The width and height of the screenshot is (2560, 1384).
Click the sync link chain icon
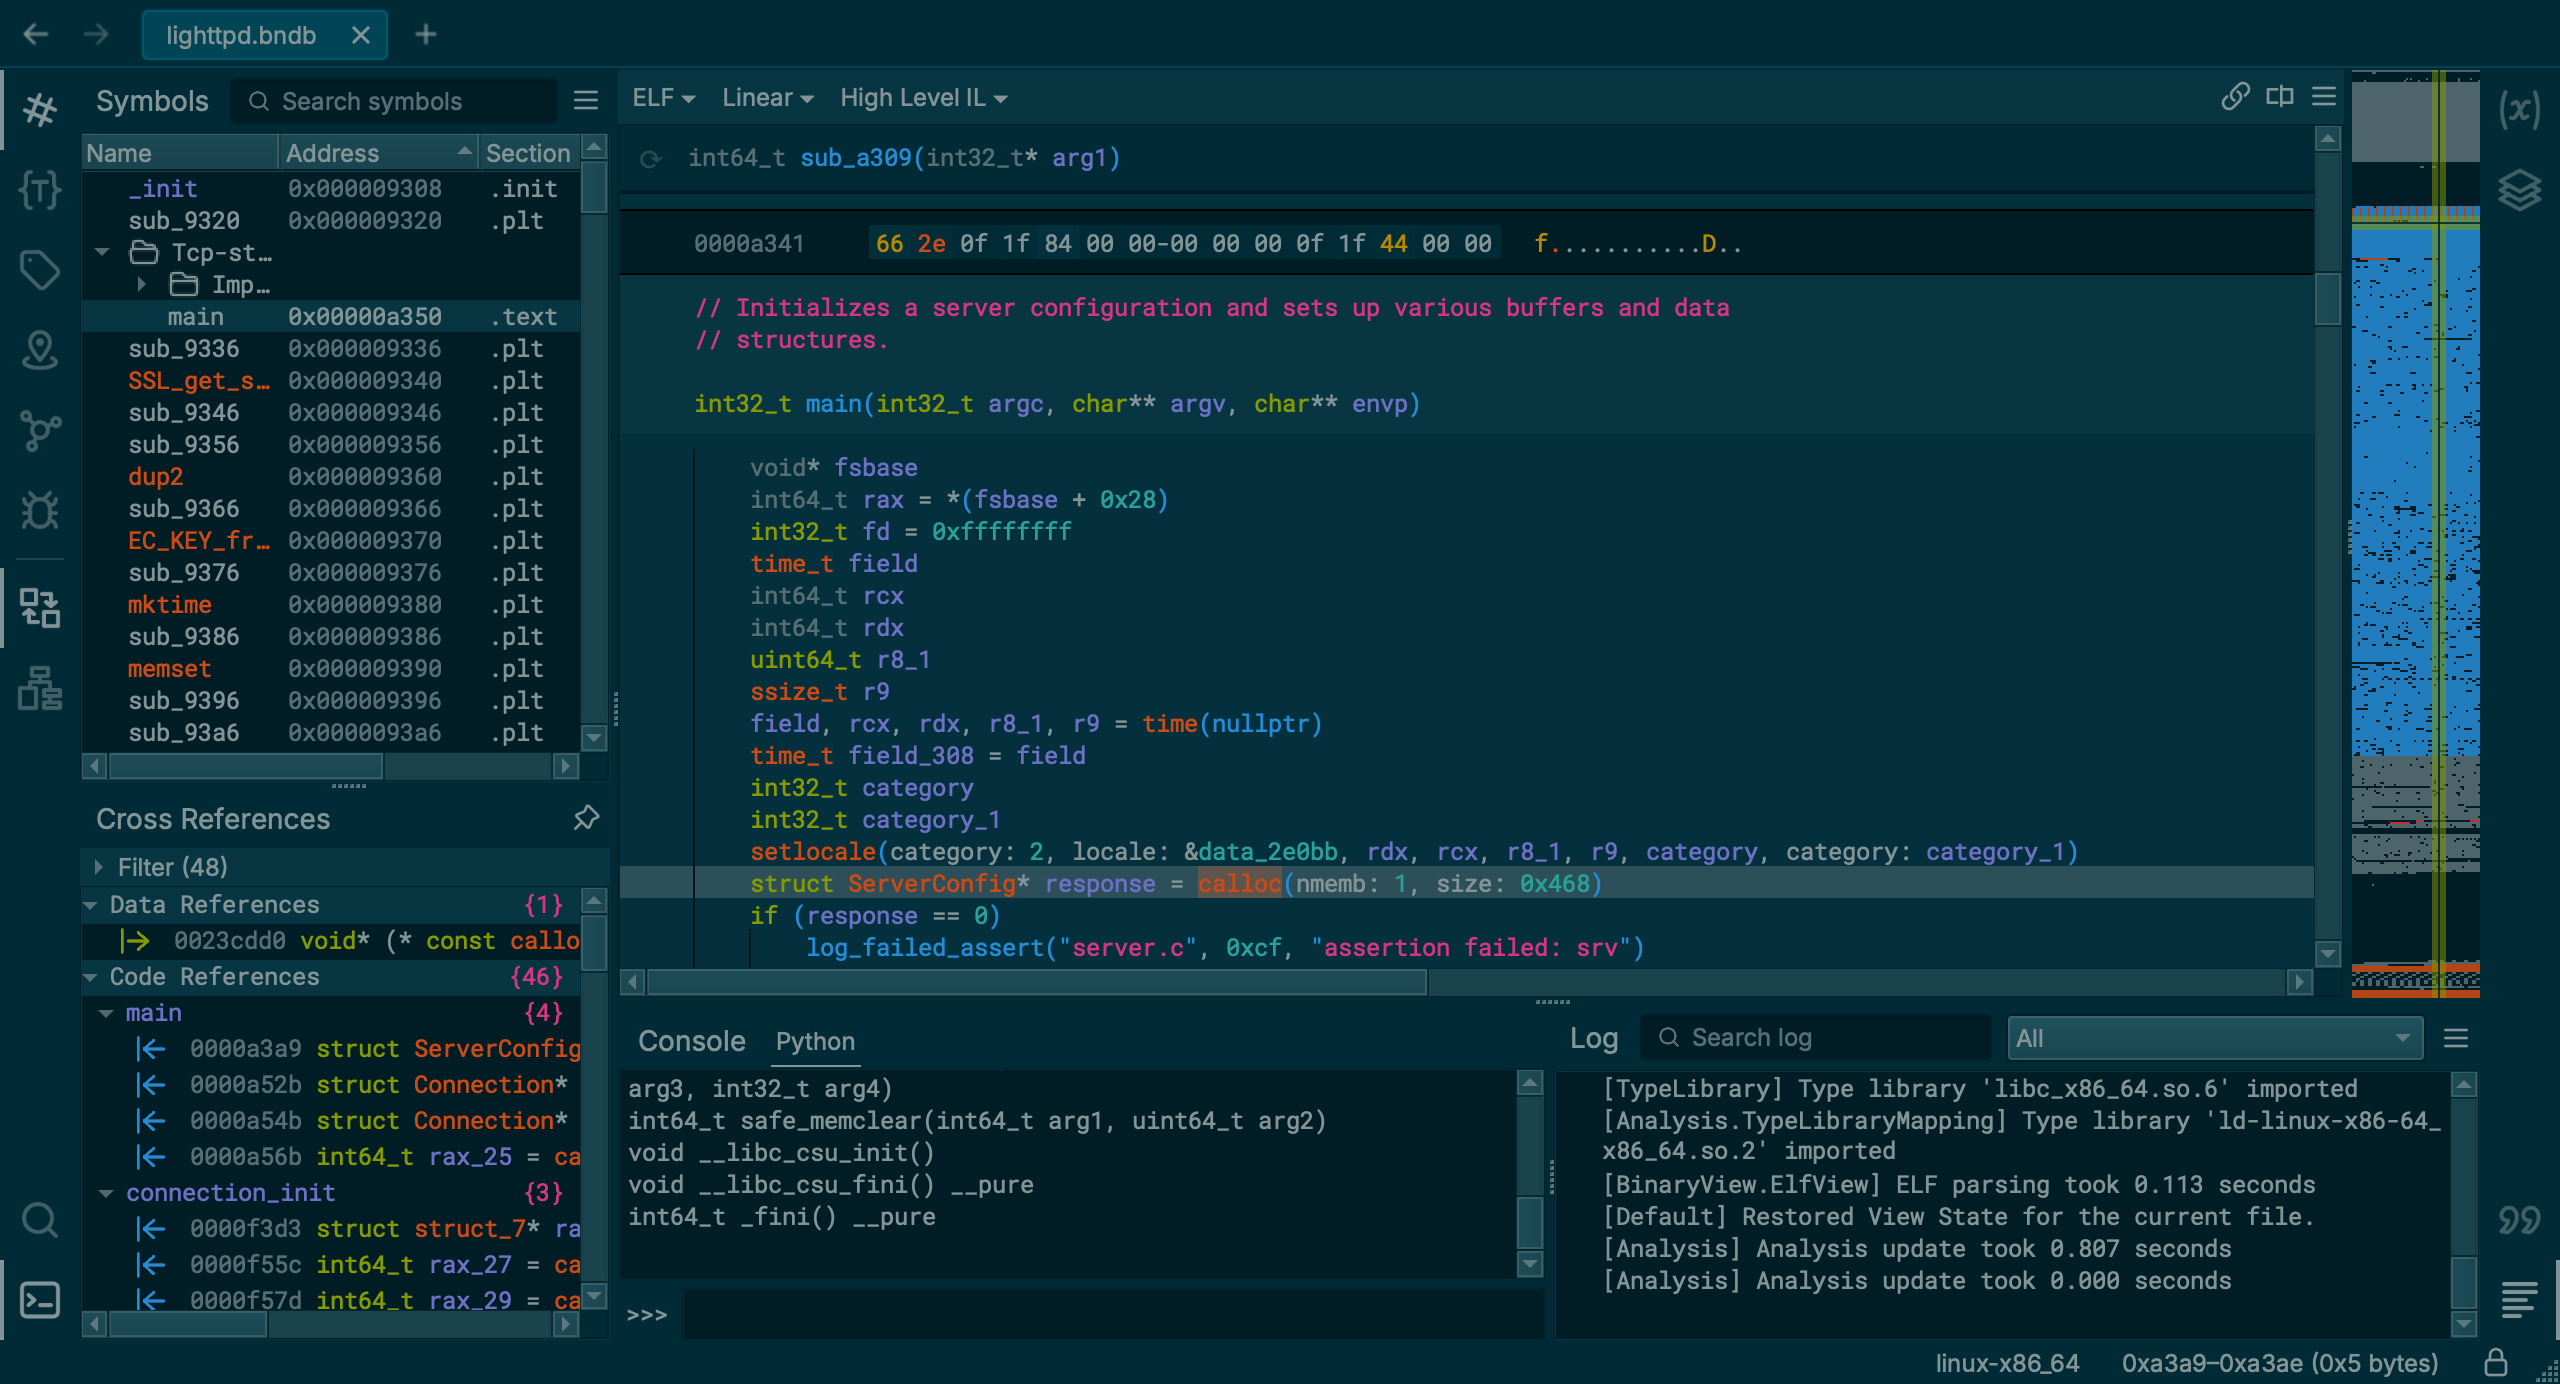pos(2235,97)
